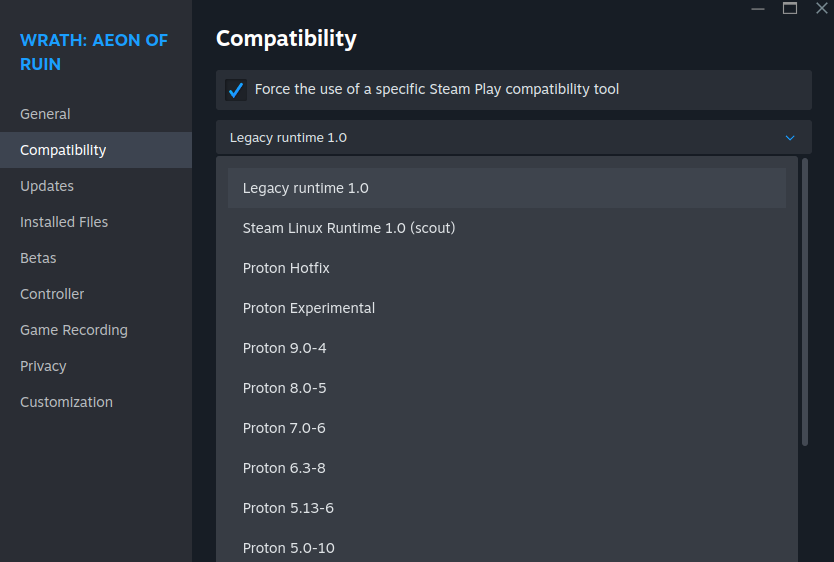Image resolution: width=834 pixels, height=562 pixels.
Task: Toggle the force Steam Play compatibility checkbox
Action: [x=236, y=90]
